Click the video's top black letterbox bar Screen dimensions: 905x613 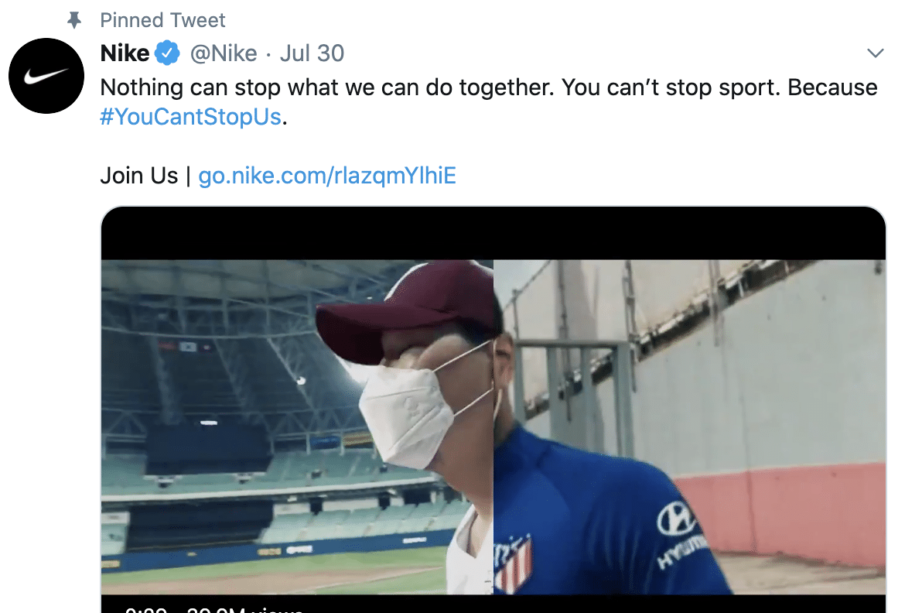point(493,234)
